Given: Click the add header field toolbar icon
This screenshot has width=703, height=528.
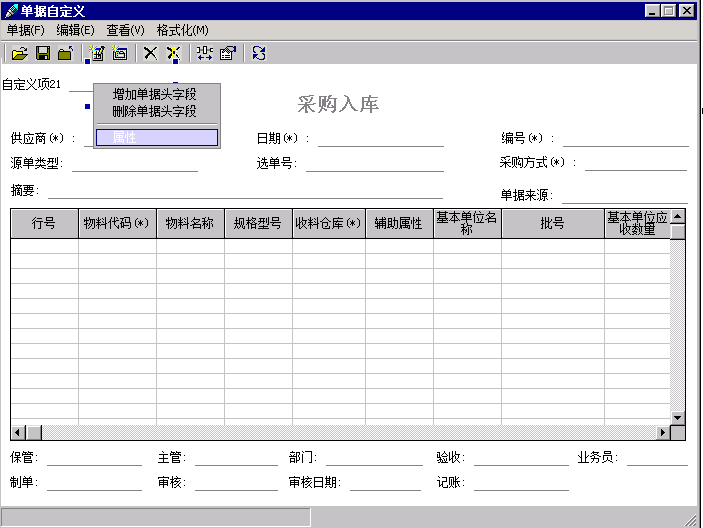Looking at the screenshot, I should (x=97, y=53).
